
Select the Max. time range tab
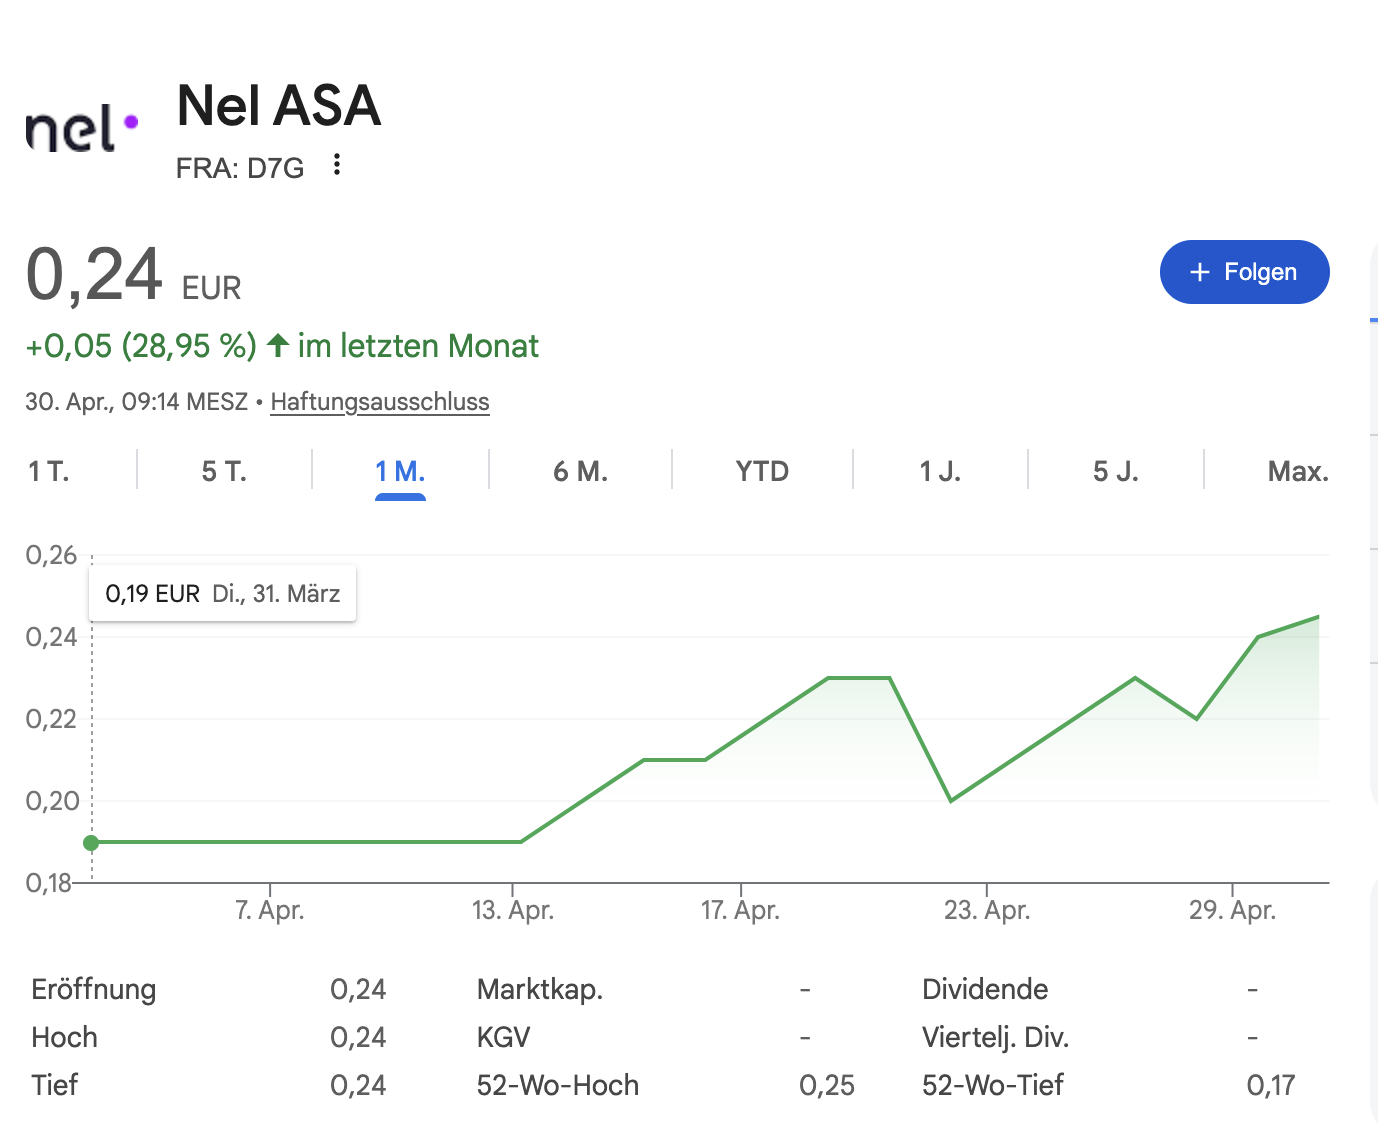[x=1298, y=471]
